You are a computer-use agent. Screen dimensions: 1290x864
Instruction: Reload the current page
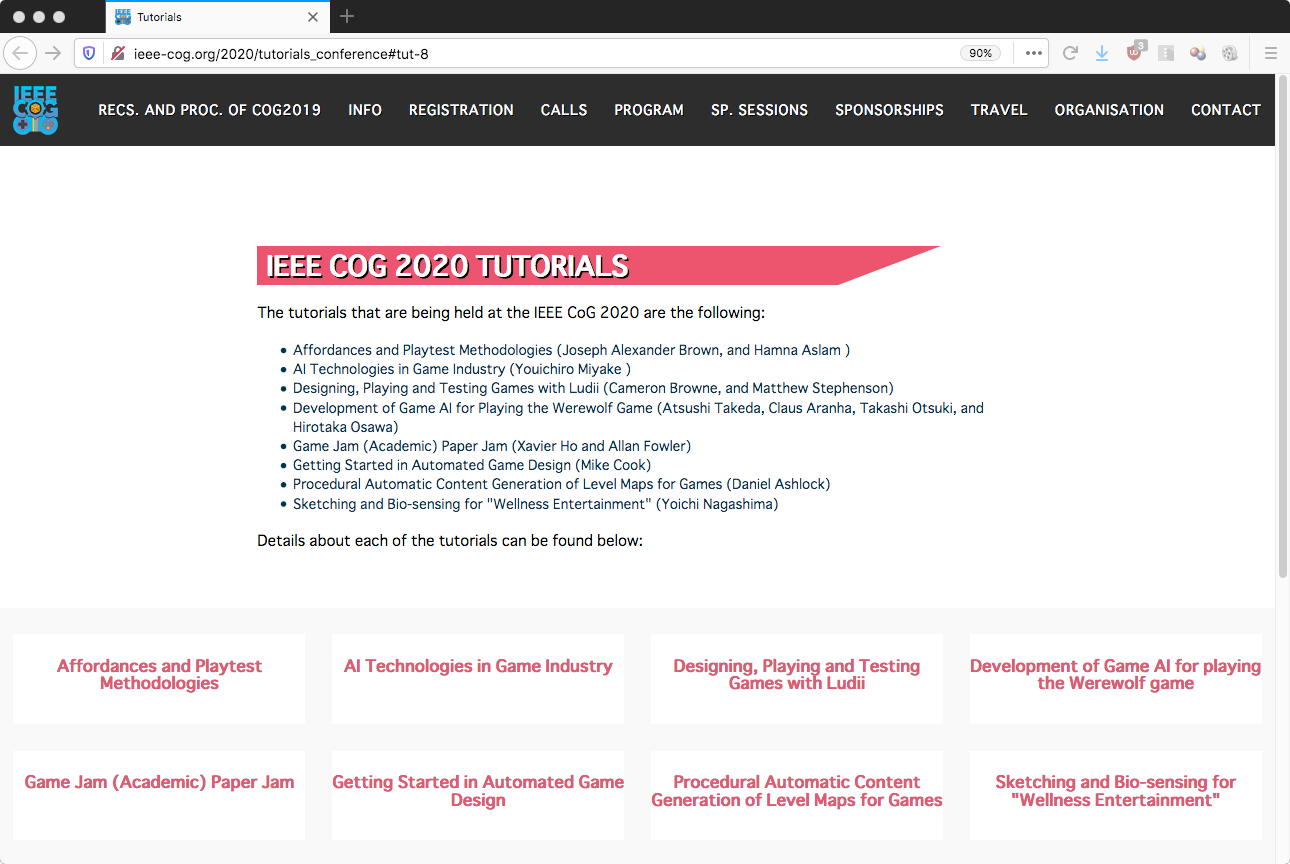point(1070,53)
